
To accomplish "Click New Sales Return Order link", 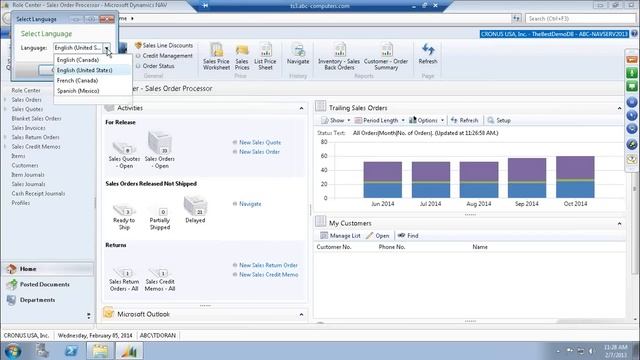I will (268, 265).
